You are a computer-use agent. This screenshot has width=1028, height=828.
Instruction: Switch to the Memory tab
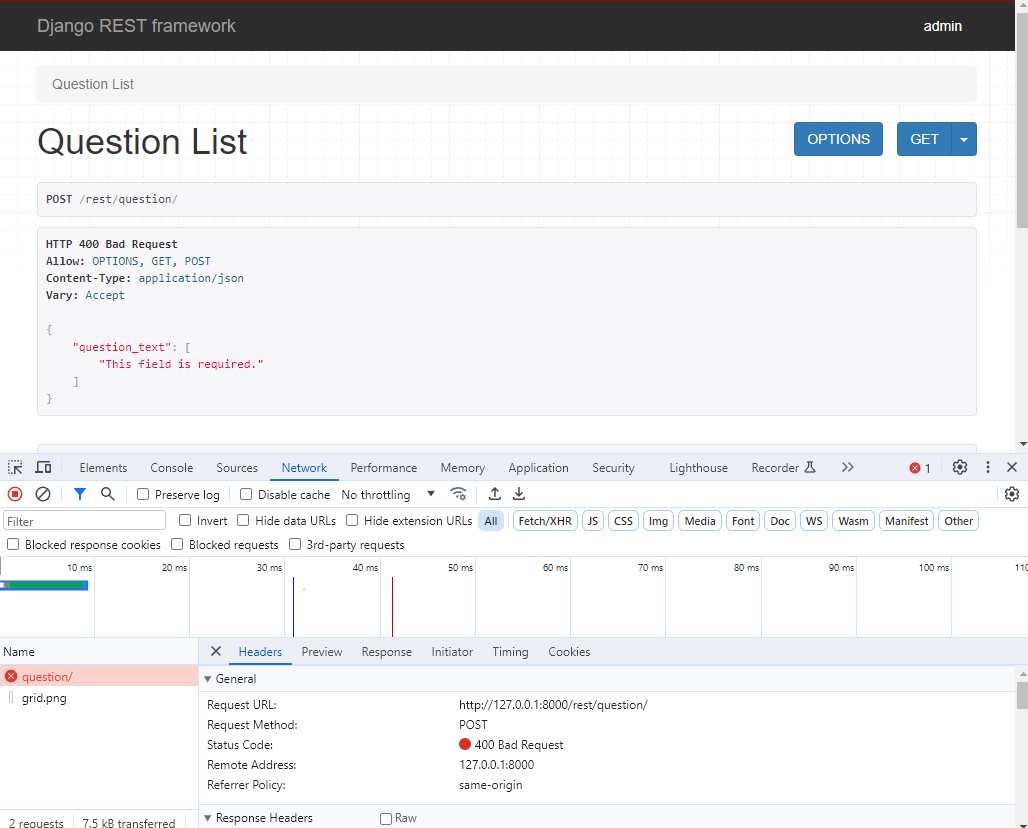462,467
